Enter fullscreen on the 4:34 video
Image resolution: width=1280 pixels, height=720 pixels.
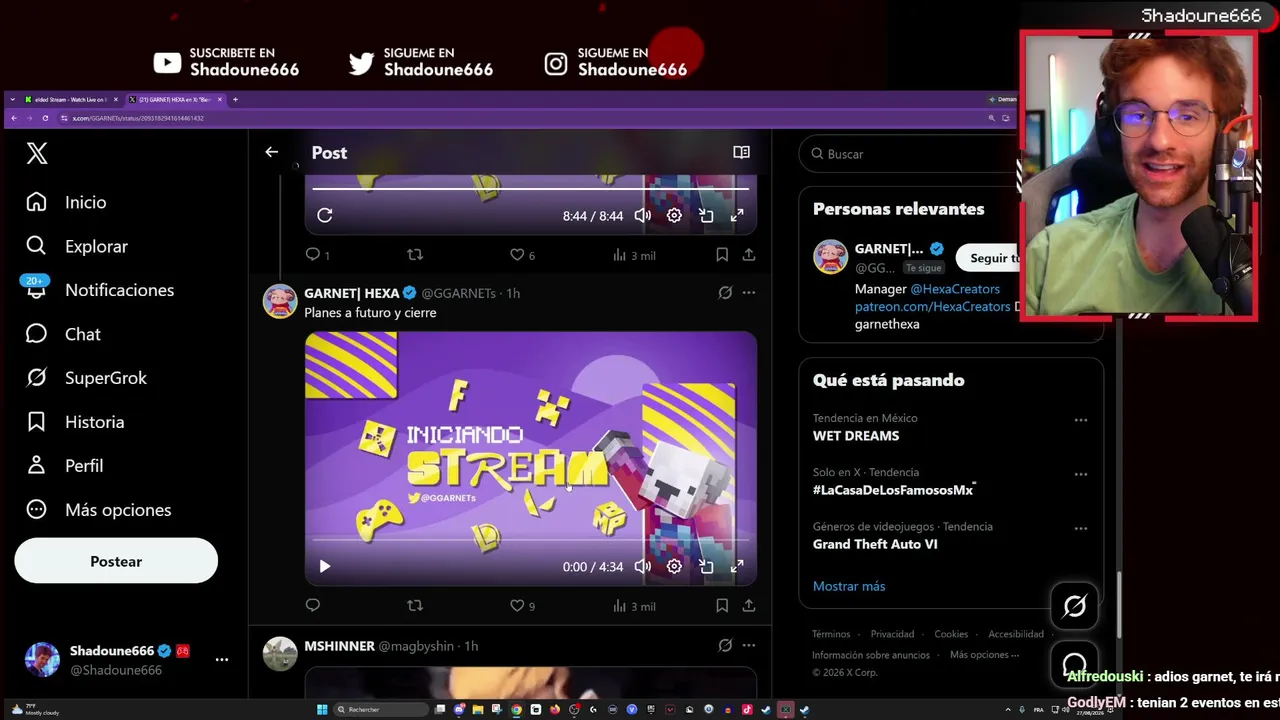coord(737,566)
